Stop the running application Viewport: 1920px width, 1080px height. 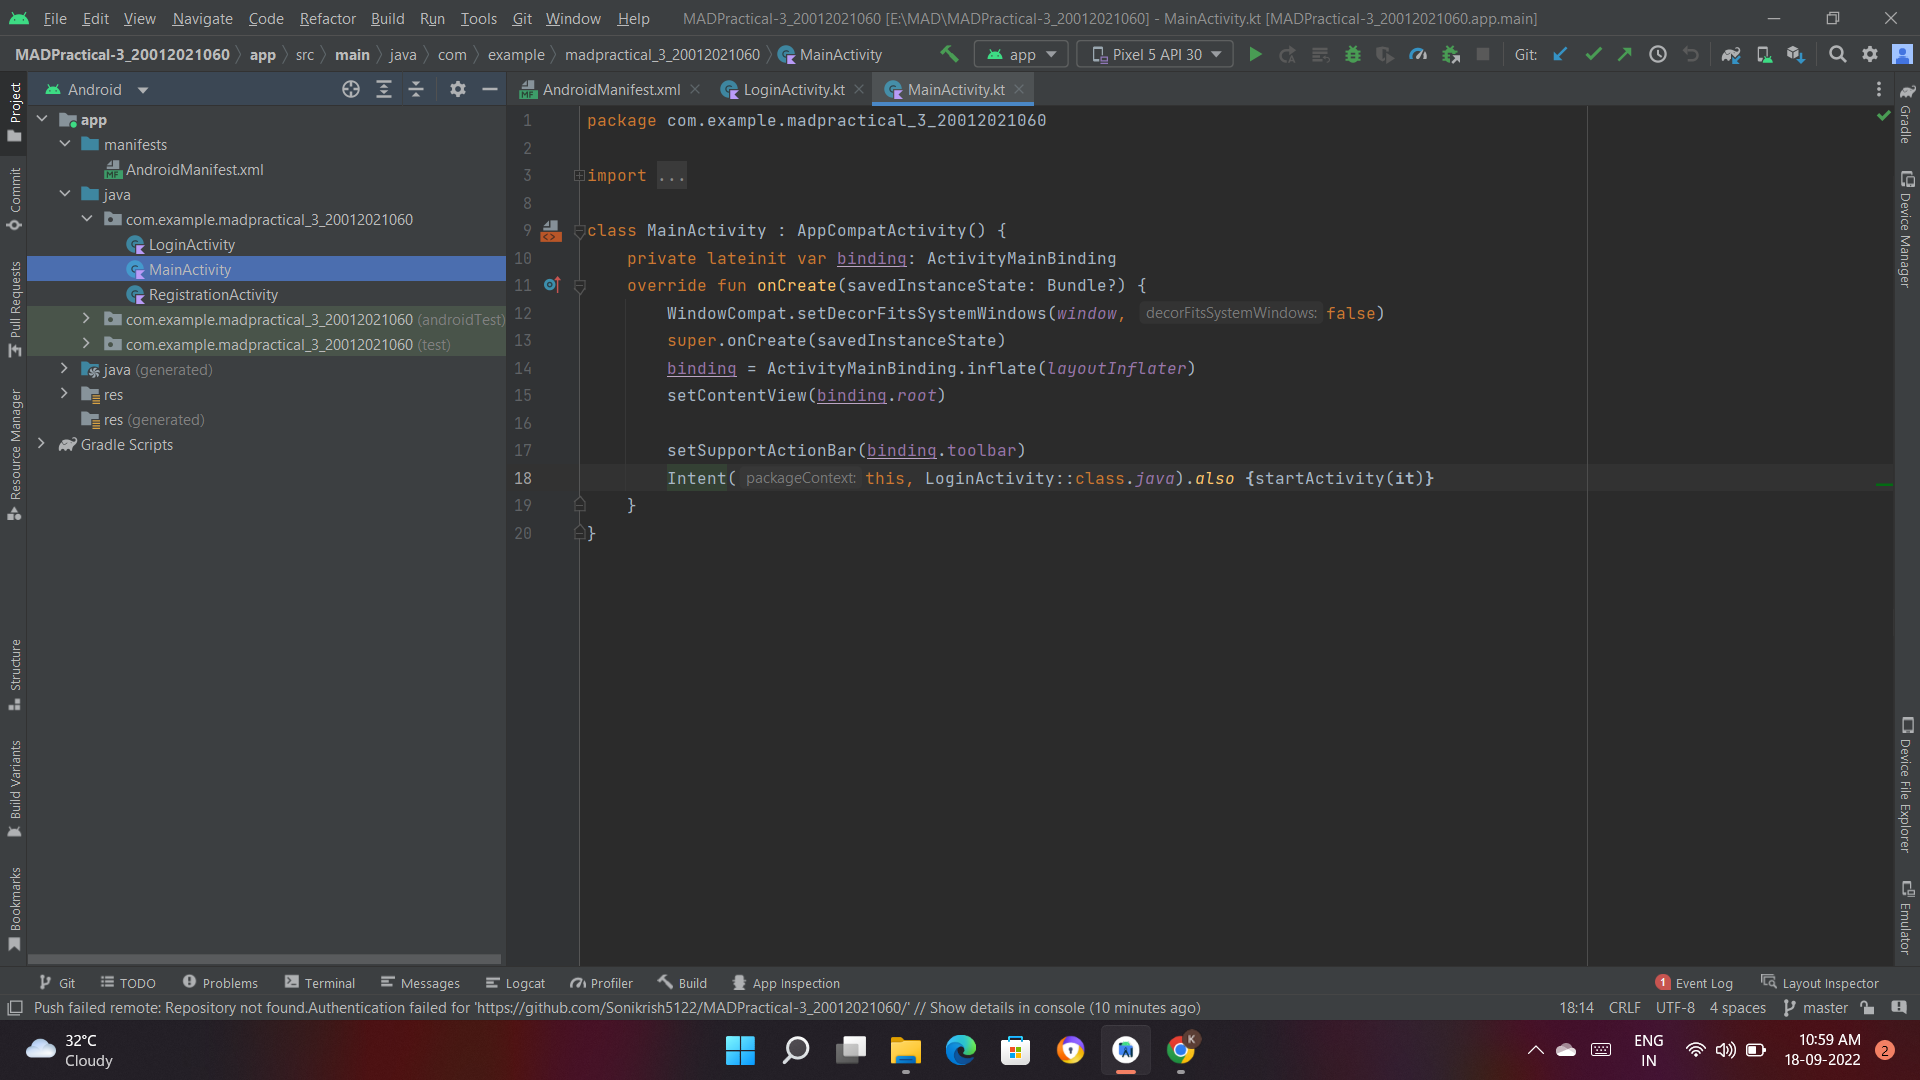click(1484, 54)
